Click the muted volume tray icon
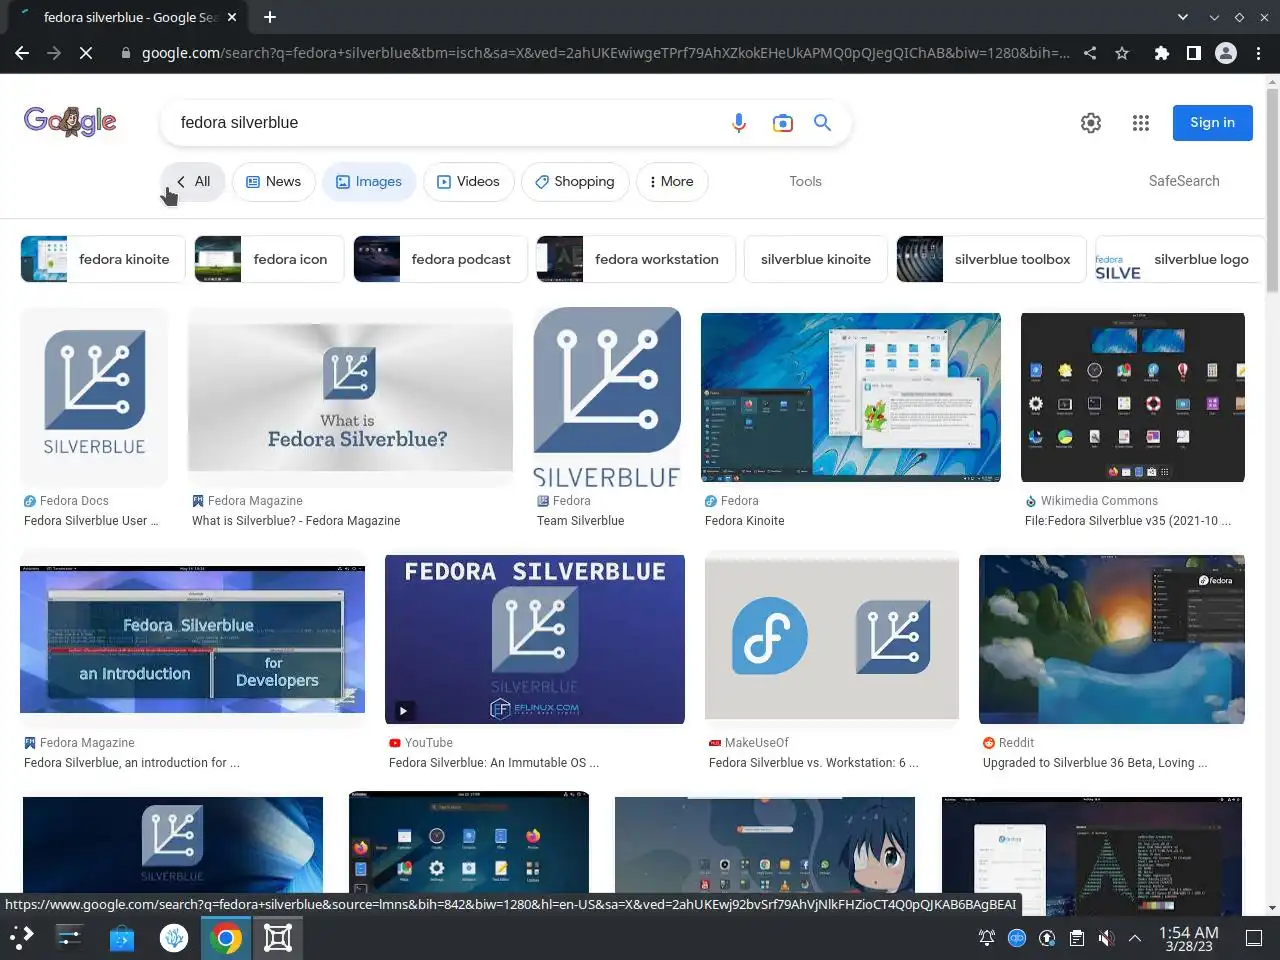The image size is (1280, 960). (x=1106, y=938)
